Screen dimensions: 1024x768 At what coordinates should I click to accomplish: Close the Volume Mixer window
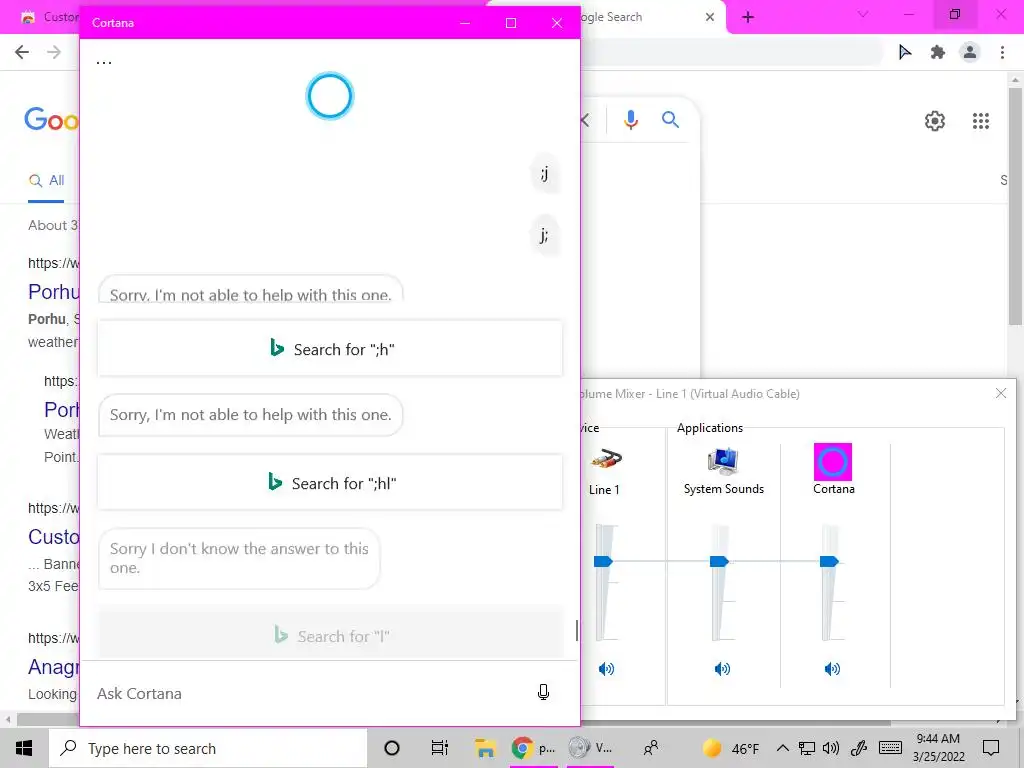coord(1000,393)
